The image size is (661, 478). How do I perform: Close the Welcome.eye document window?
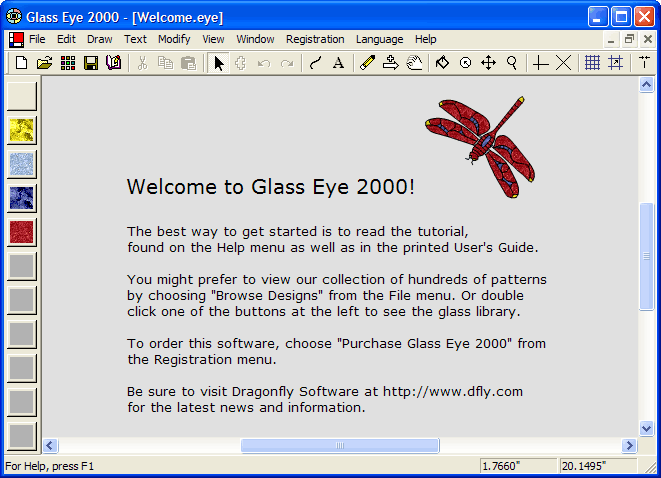(648, 40)
